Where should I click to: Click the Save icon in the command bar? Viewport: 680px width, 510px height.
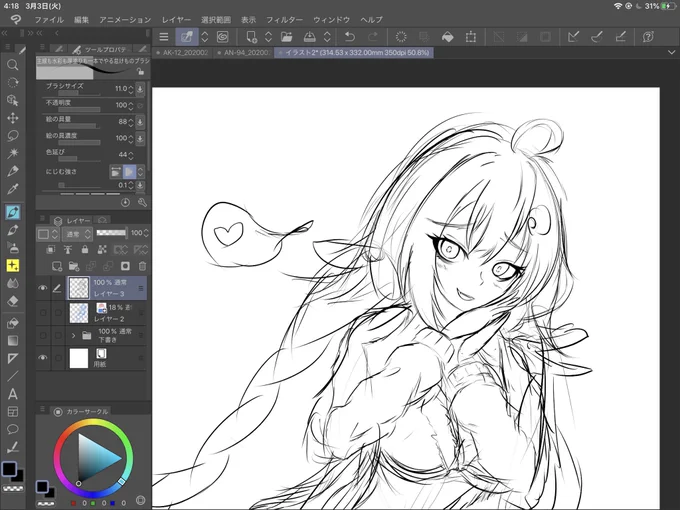[309, 37]
